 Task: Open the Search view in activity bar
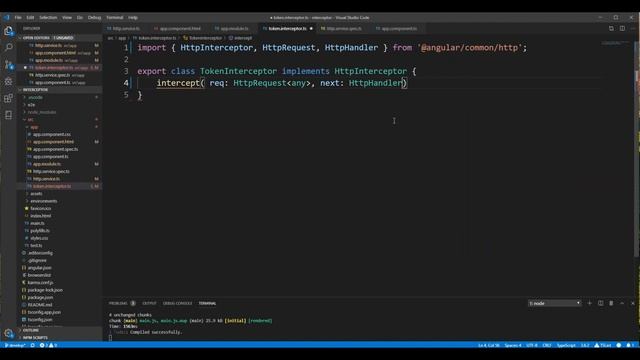8,47
